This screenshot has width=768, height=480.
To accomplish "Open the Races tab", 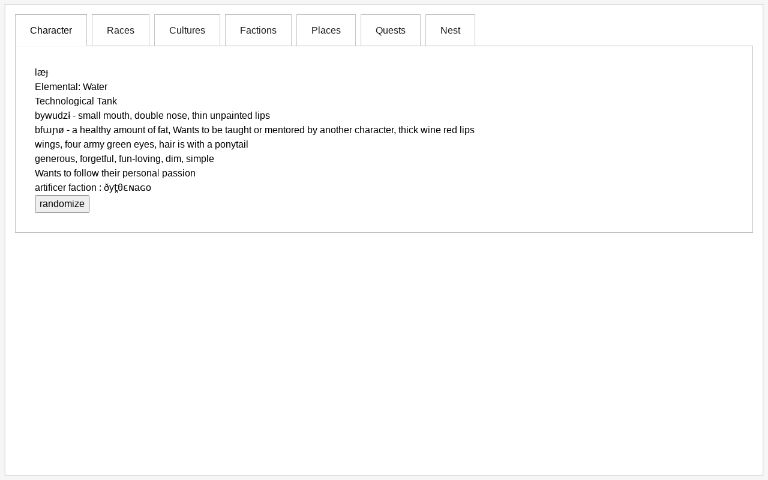I will (x=120, y=30).
